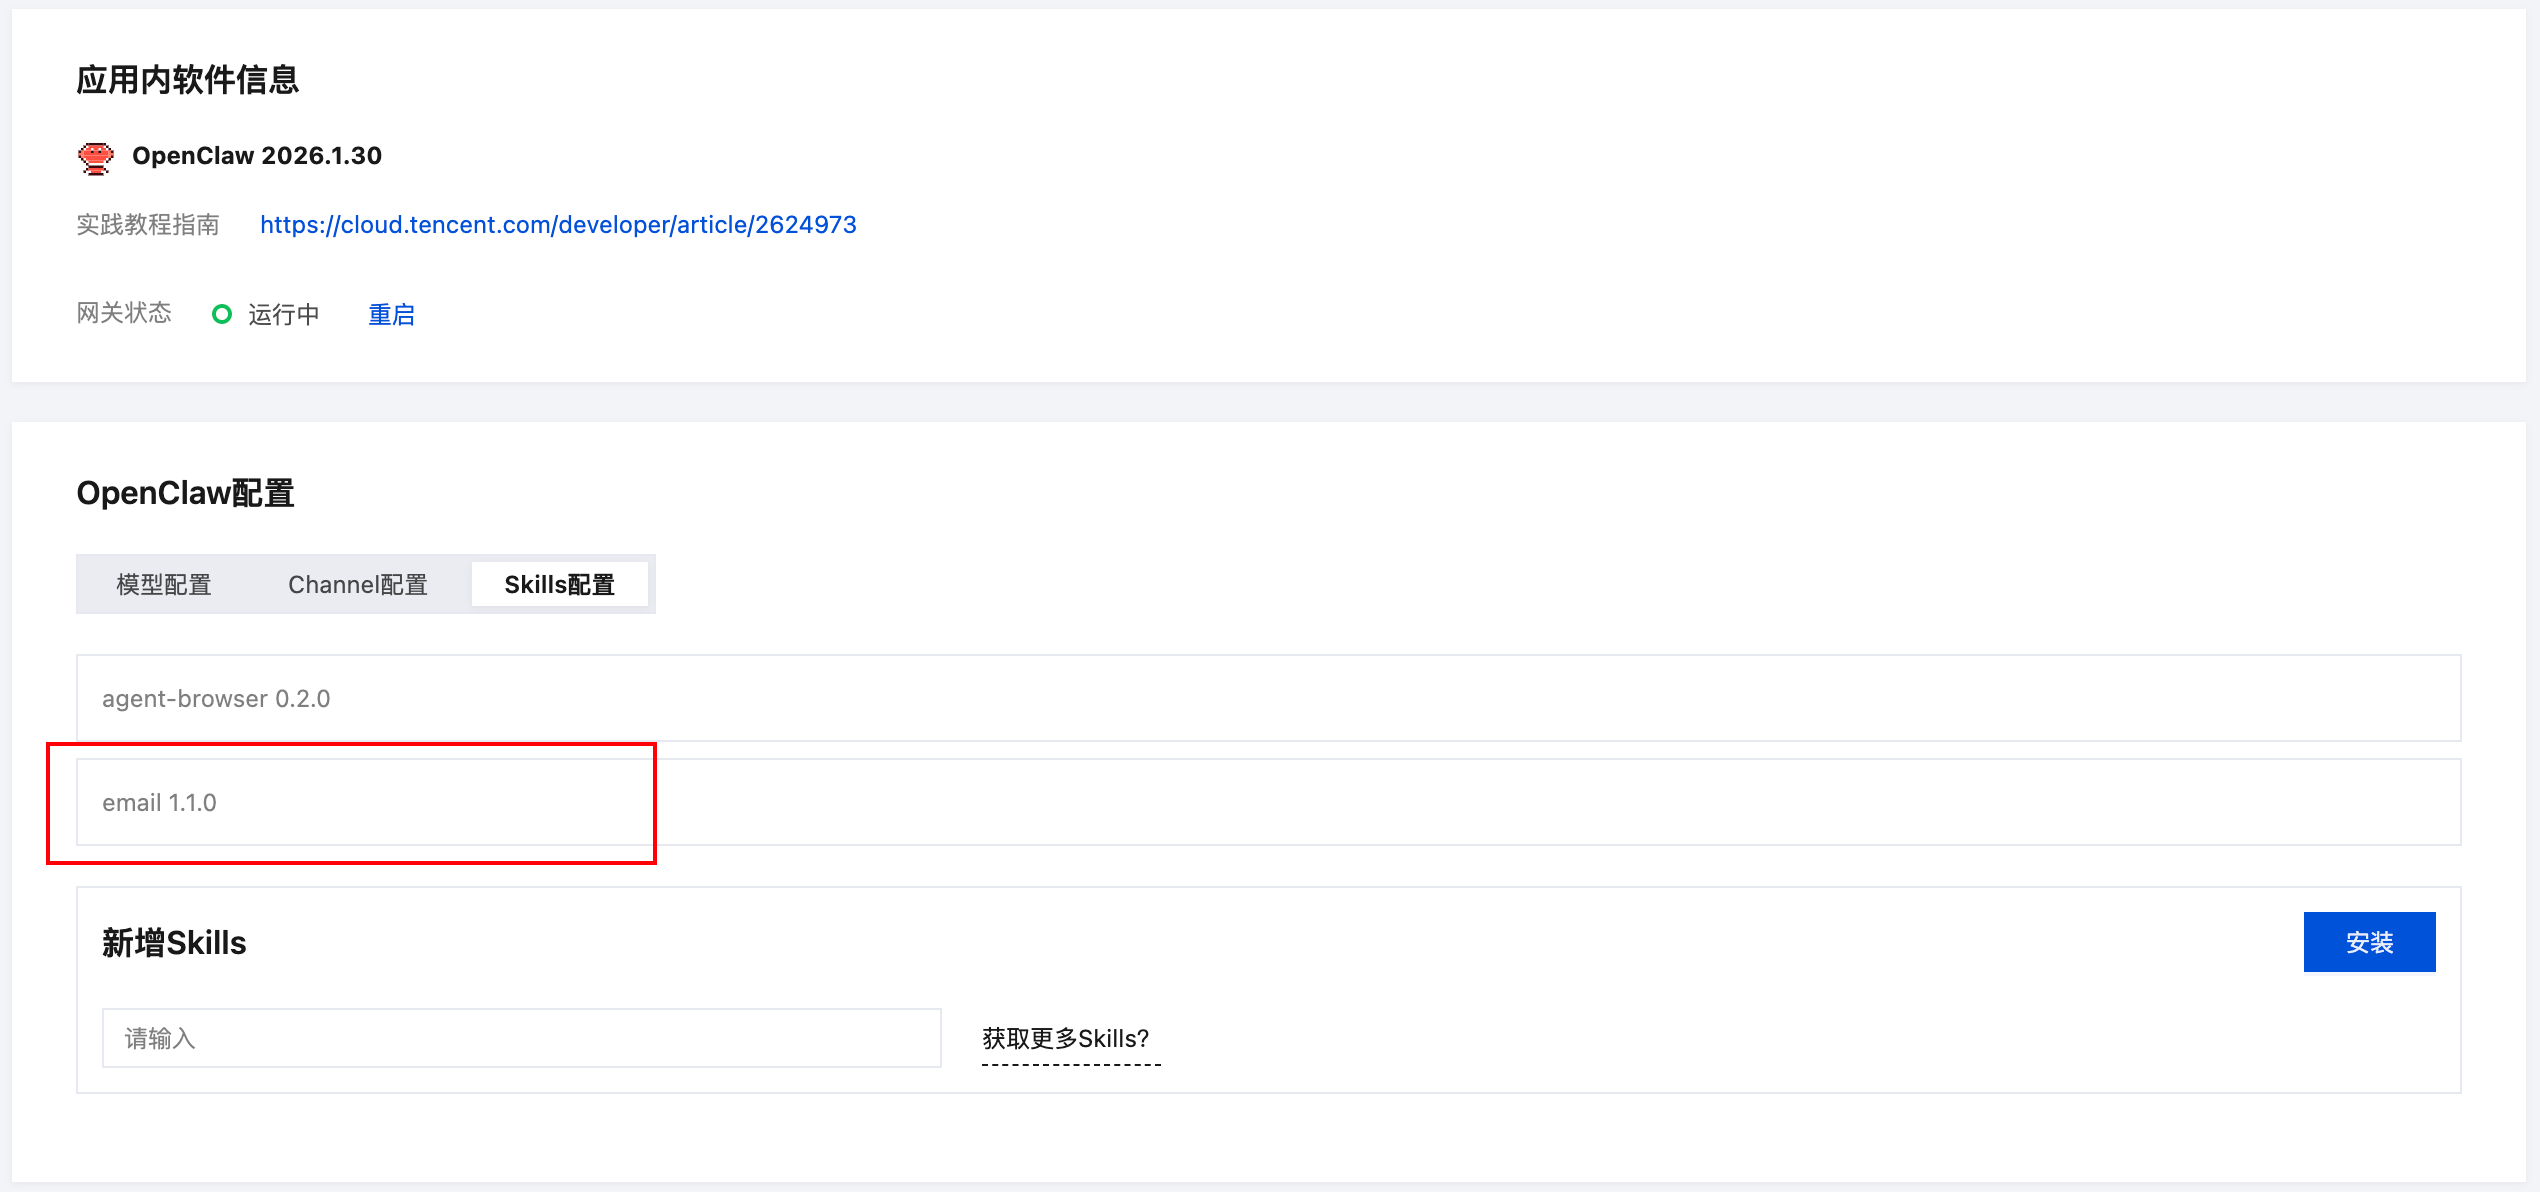This screenshot has height=1192, width=2540.
Task: Click the OpenClaw lobster logo icon
Action: (x=96, y=157)
